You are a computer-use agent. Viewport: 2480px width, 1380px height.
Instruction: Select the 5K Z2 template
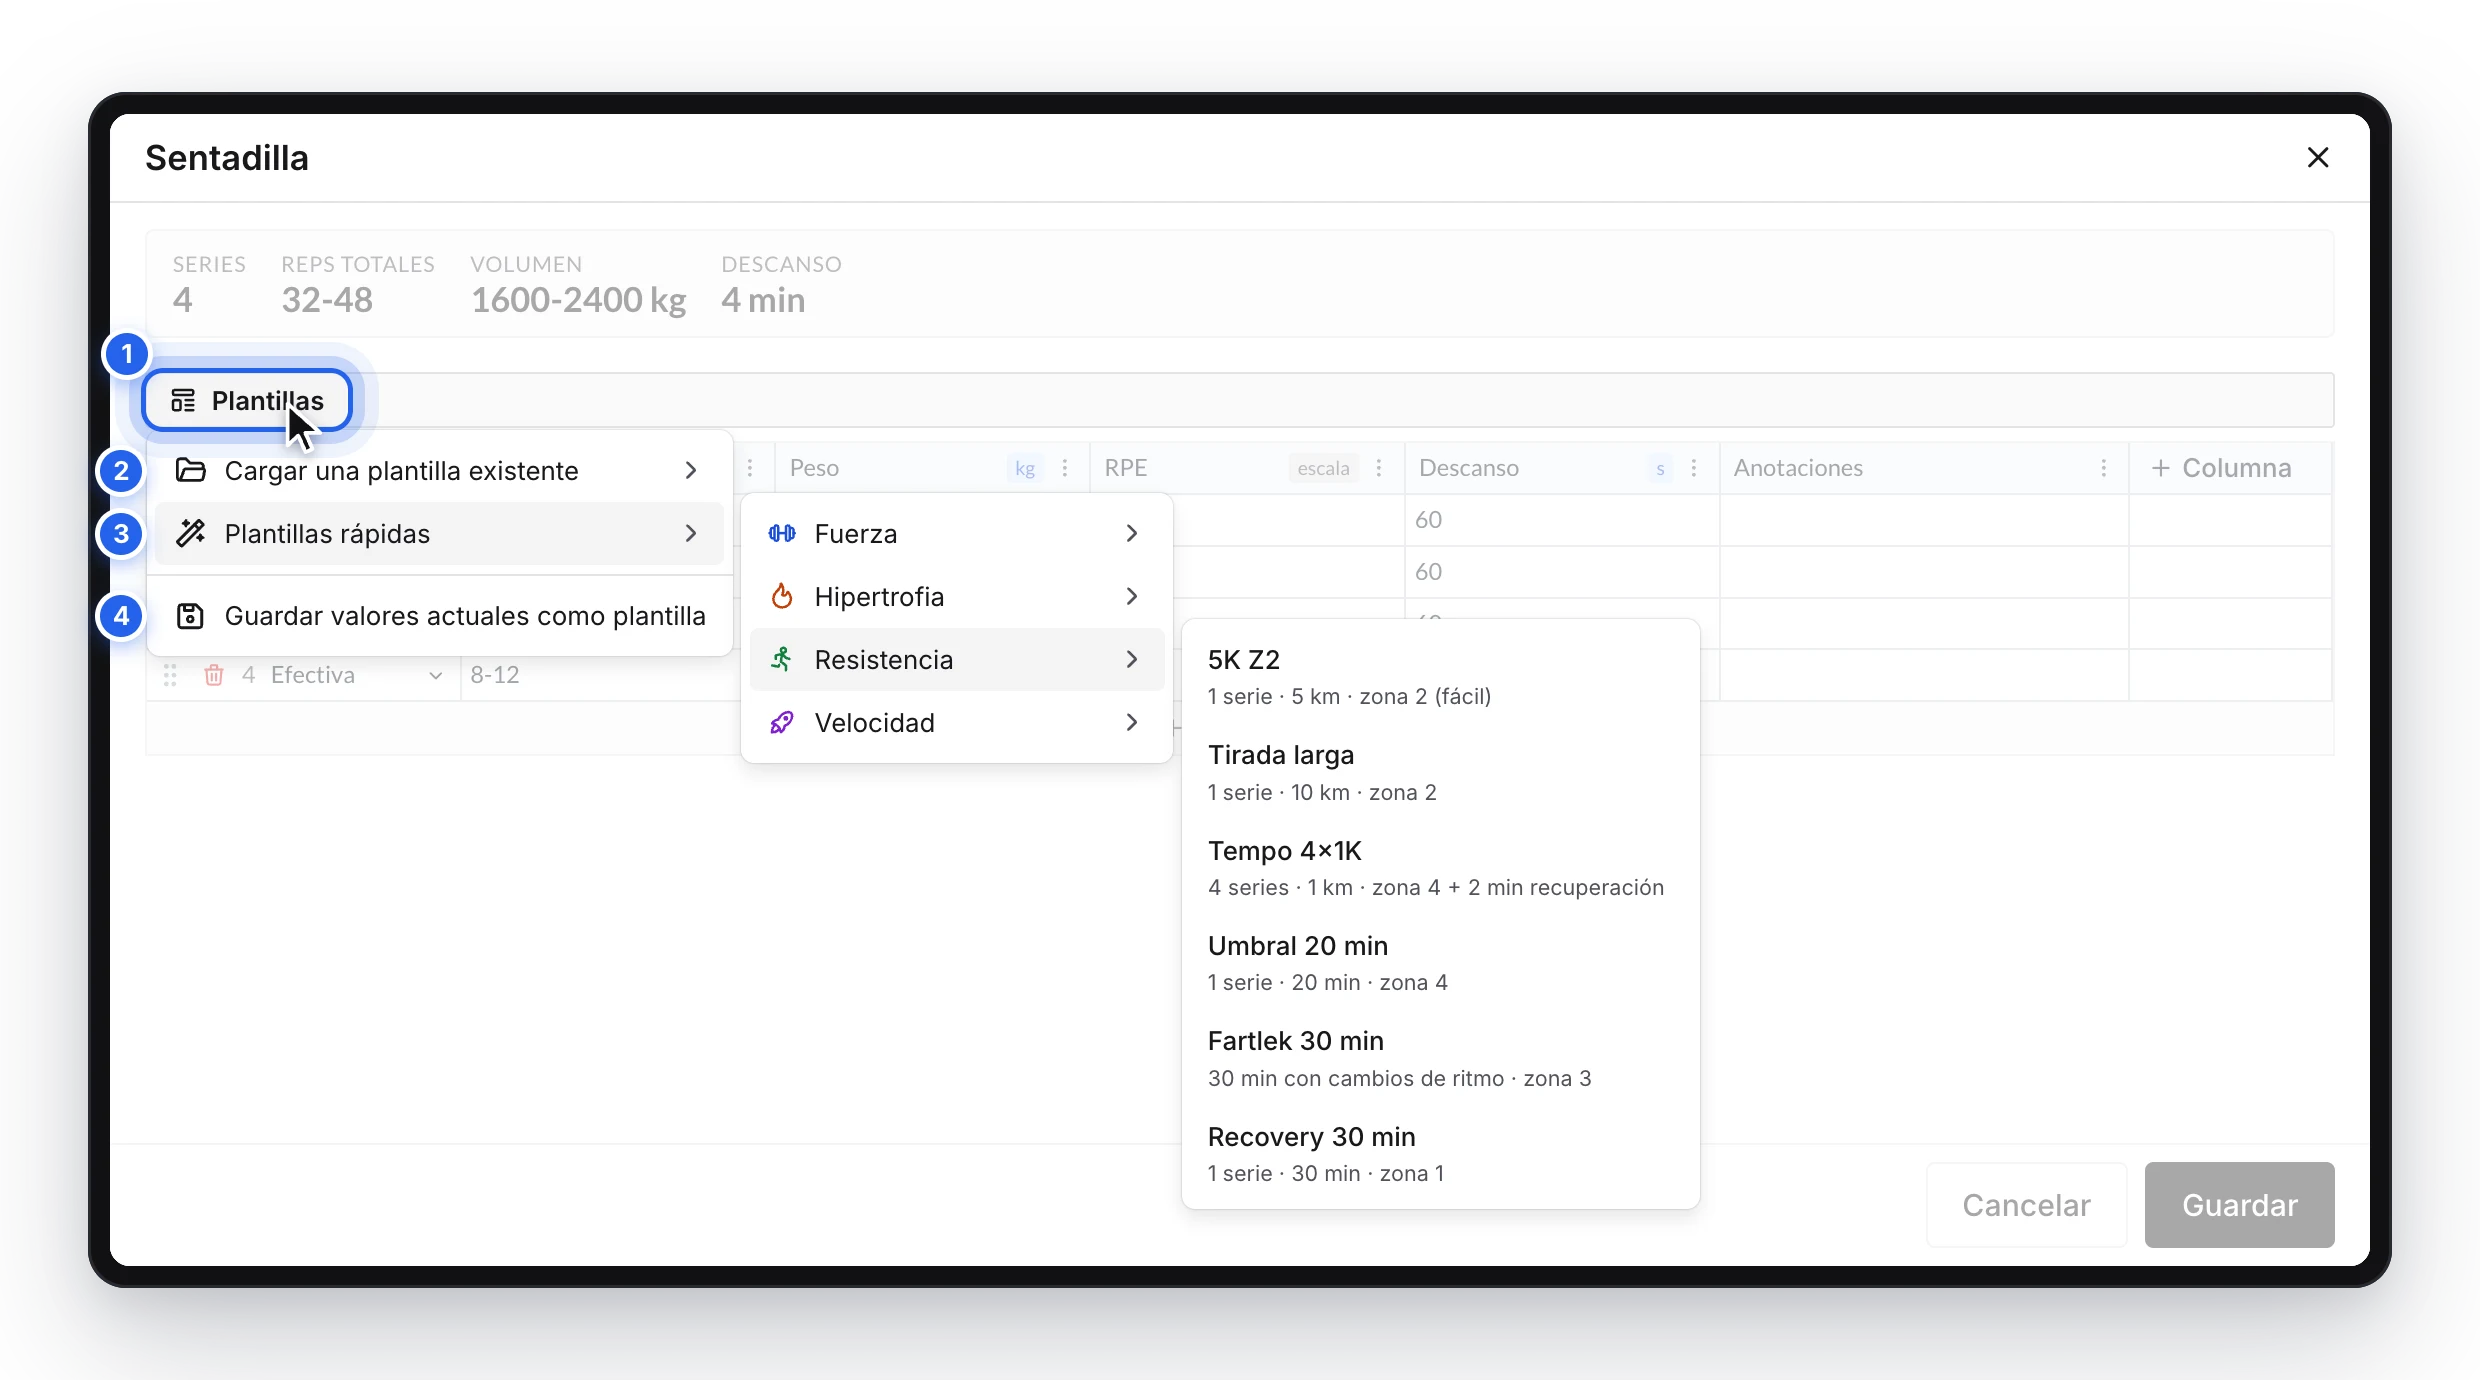(1440, 677)
